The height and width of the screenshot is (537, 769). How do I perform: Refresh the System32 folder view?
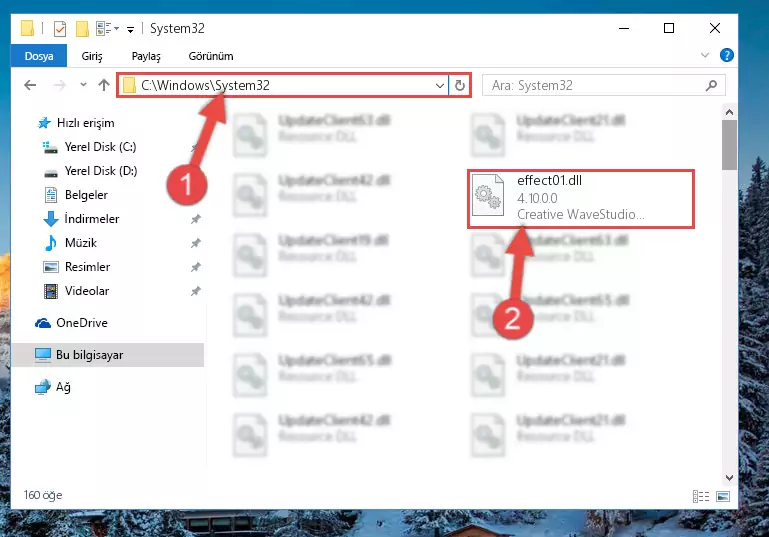(x=460, y=86)
